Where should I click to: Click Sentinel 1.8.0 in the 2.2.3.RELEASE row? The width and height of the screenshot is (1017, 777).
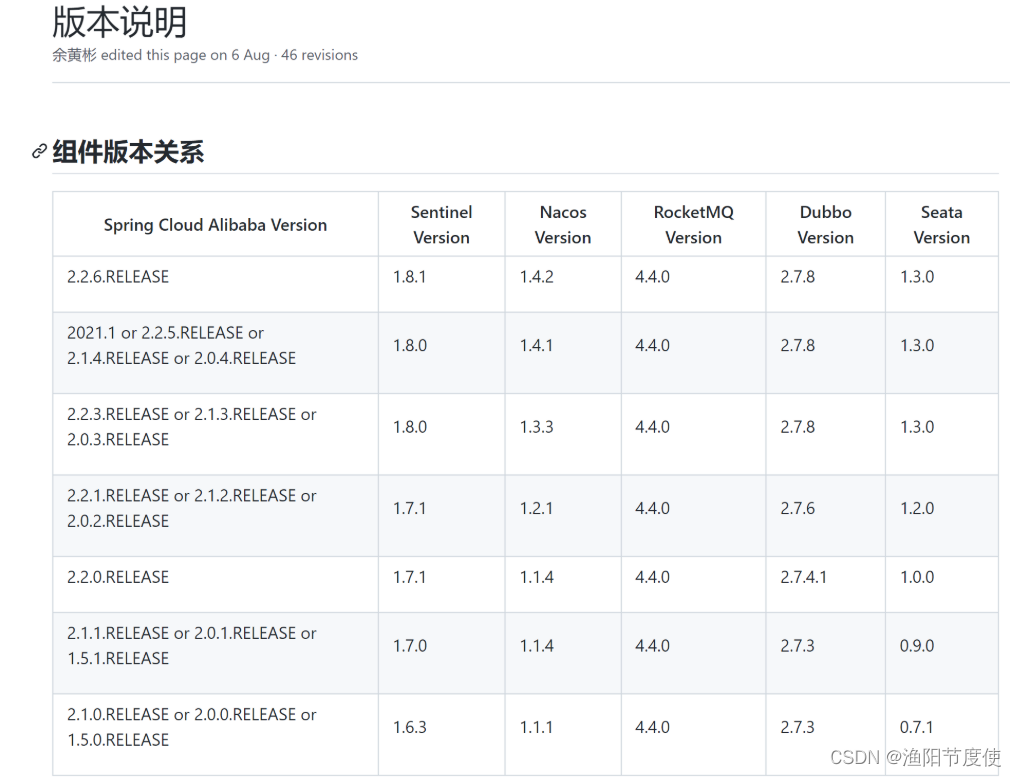tap(410, 427)
